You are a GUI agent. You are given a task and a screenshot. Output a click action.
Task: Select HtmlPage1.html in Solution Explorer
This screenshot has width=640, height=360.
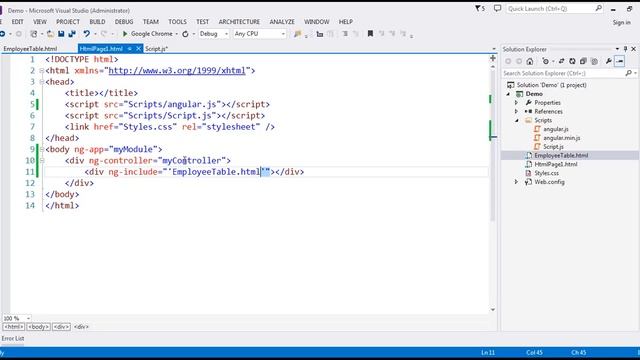point(556,164)
